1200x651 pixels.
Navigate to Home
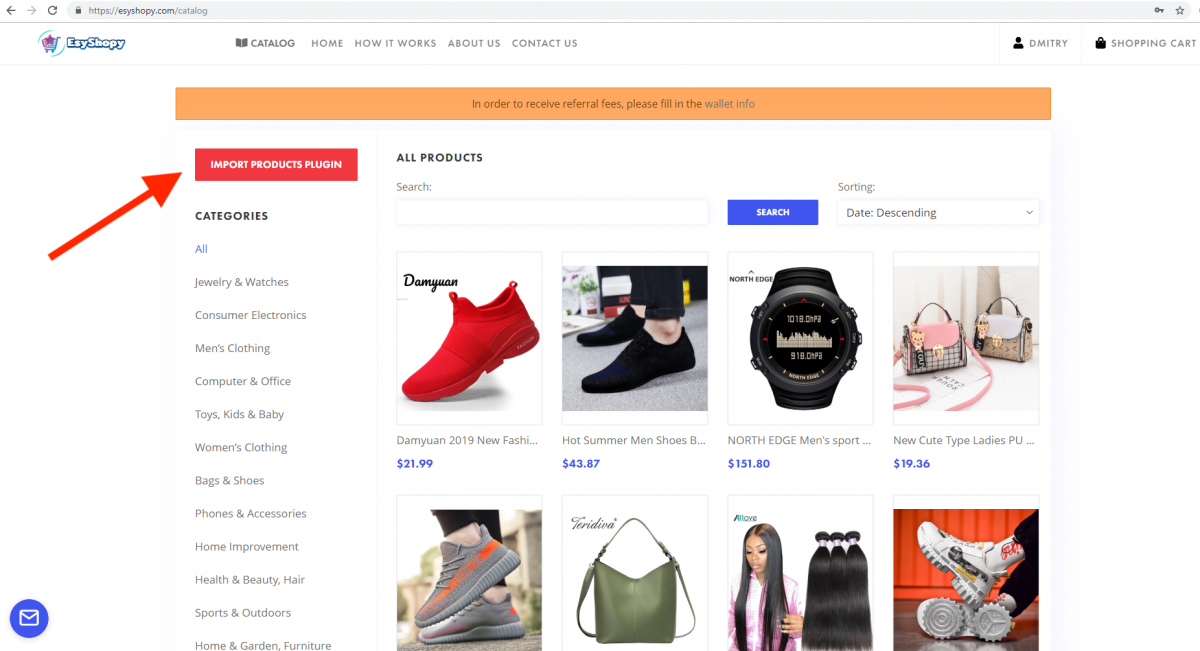[x=327, y=43]
